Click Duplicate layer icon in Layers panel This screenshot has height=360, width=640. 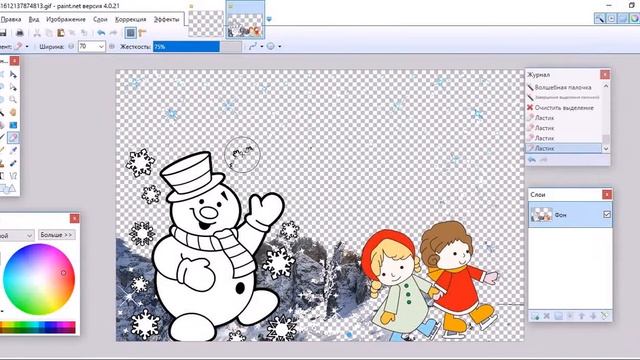click(x=558, y=316)
